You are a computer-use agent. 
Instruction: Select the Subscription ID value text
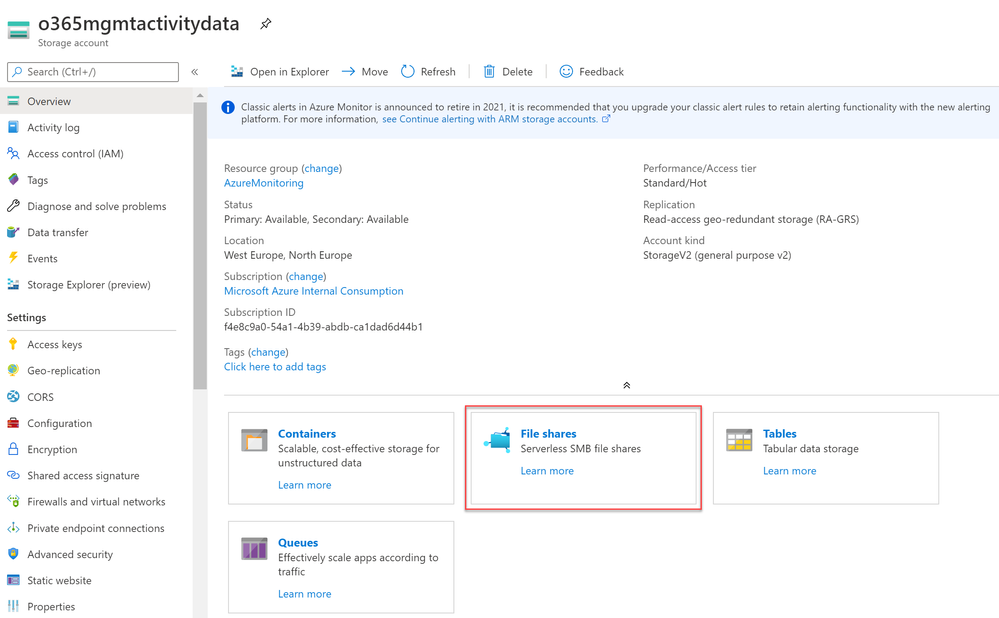point(323,327)
